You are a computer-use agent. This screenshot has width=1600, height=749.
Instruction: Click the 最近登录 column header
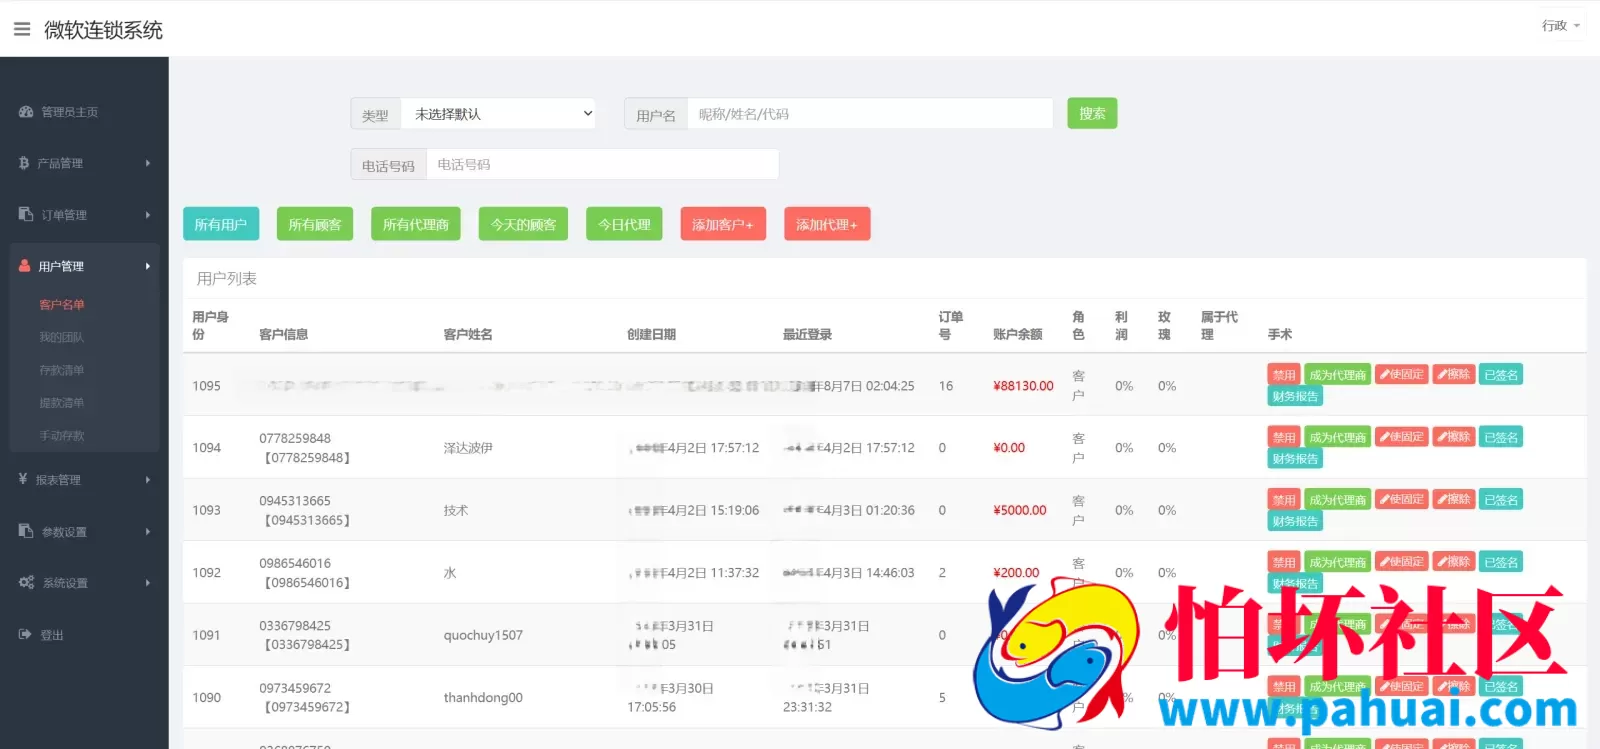click(807, 334)
